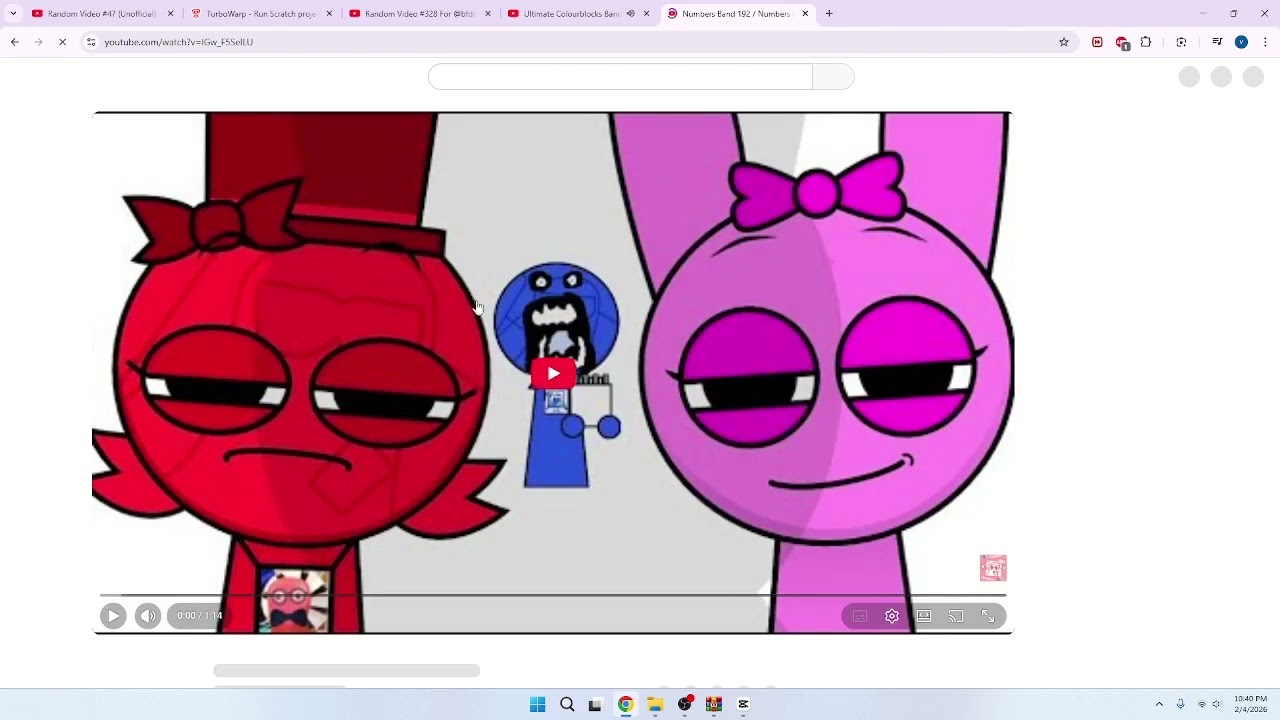
Task: Open the Extensions puzzle menu
Action: 1146,42
